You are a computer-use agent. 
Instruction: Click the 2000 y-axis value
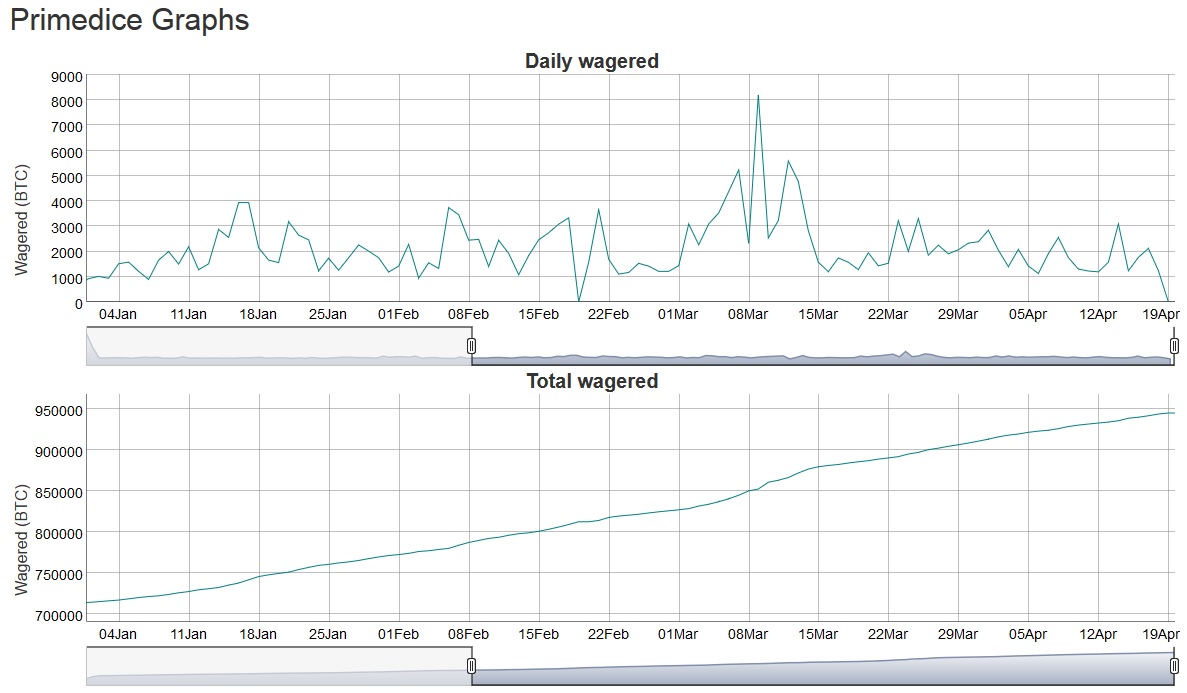coord(67,253)
